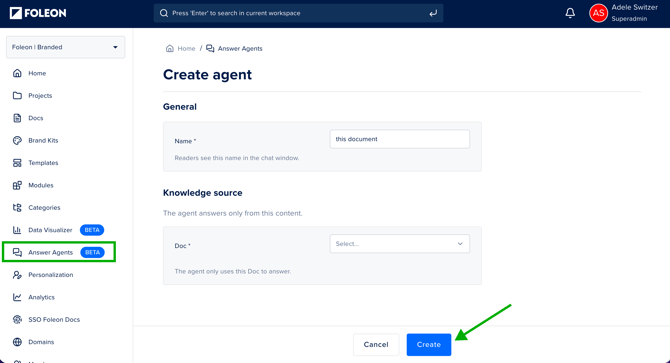Open Categories in the sidebar

click(44, 208)
